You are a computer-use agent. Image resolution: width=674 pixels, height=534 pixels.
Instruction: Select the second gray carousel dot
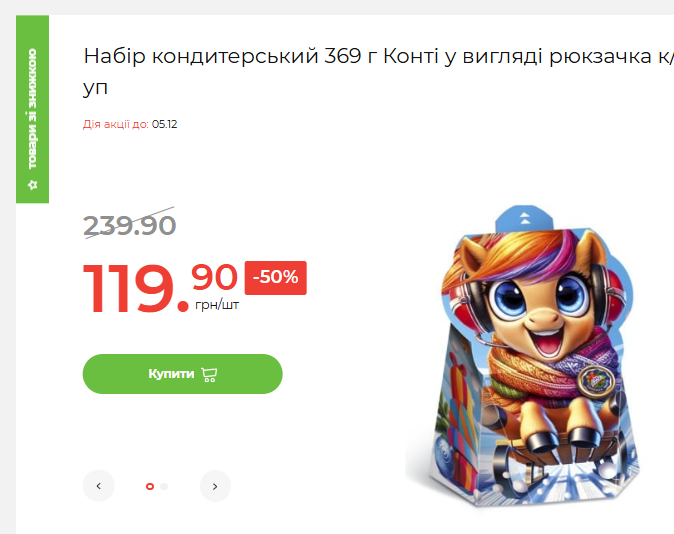tap(164, 486)
